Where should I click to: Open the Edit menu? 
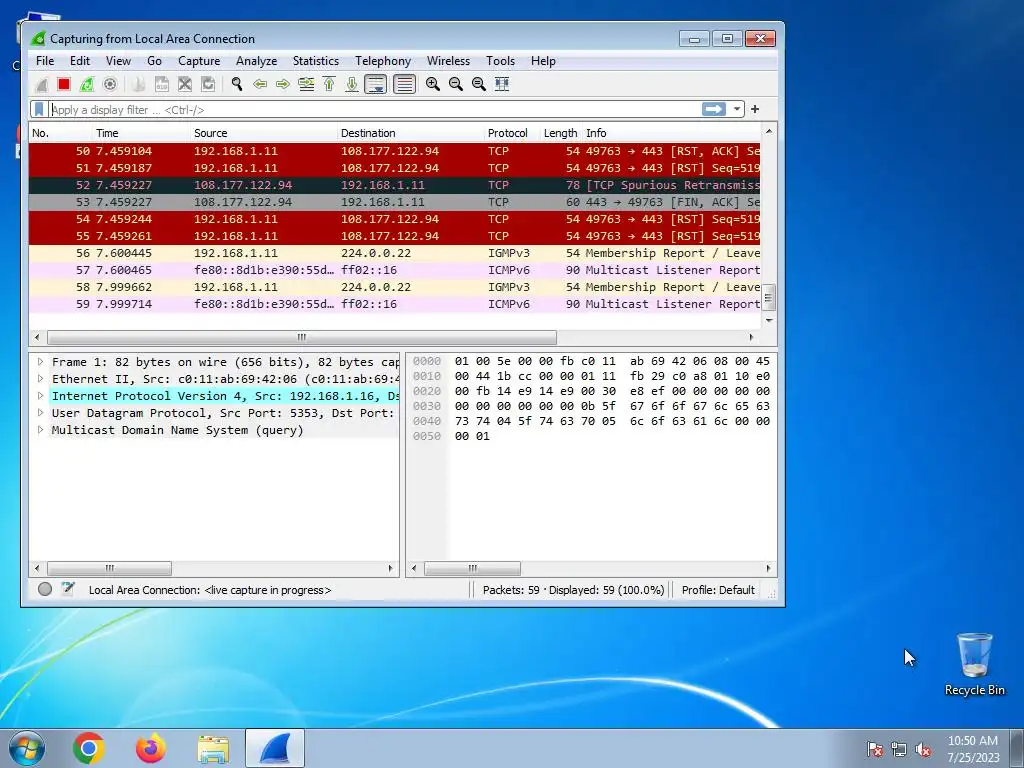[80, 61]
